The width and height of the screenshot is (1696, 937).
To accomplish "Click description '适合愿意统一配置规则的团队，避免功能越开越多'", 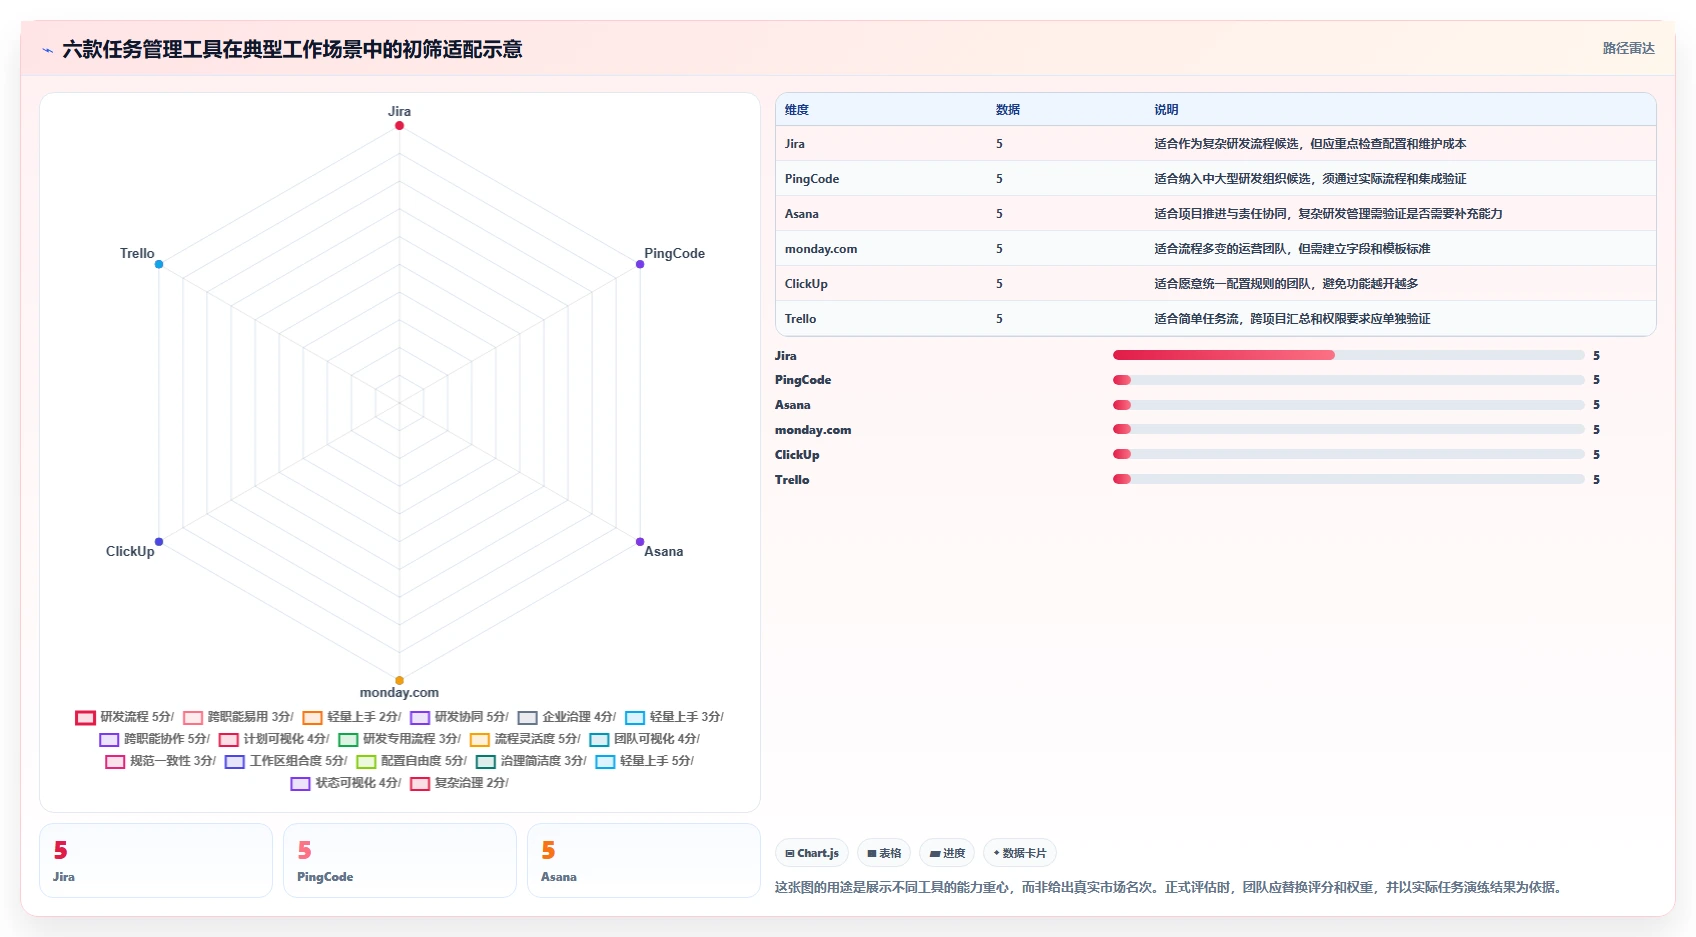I will (1286, 284).
